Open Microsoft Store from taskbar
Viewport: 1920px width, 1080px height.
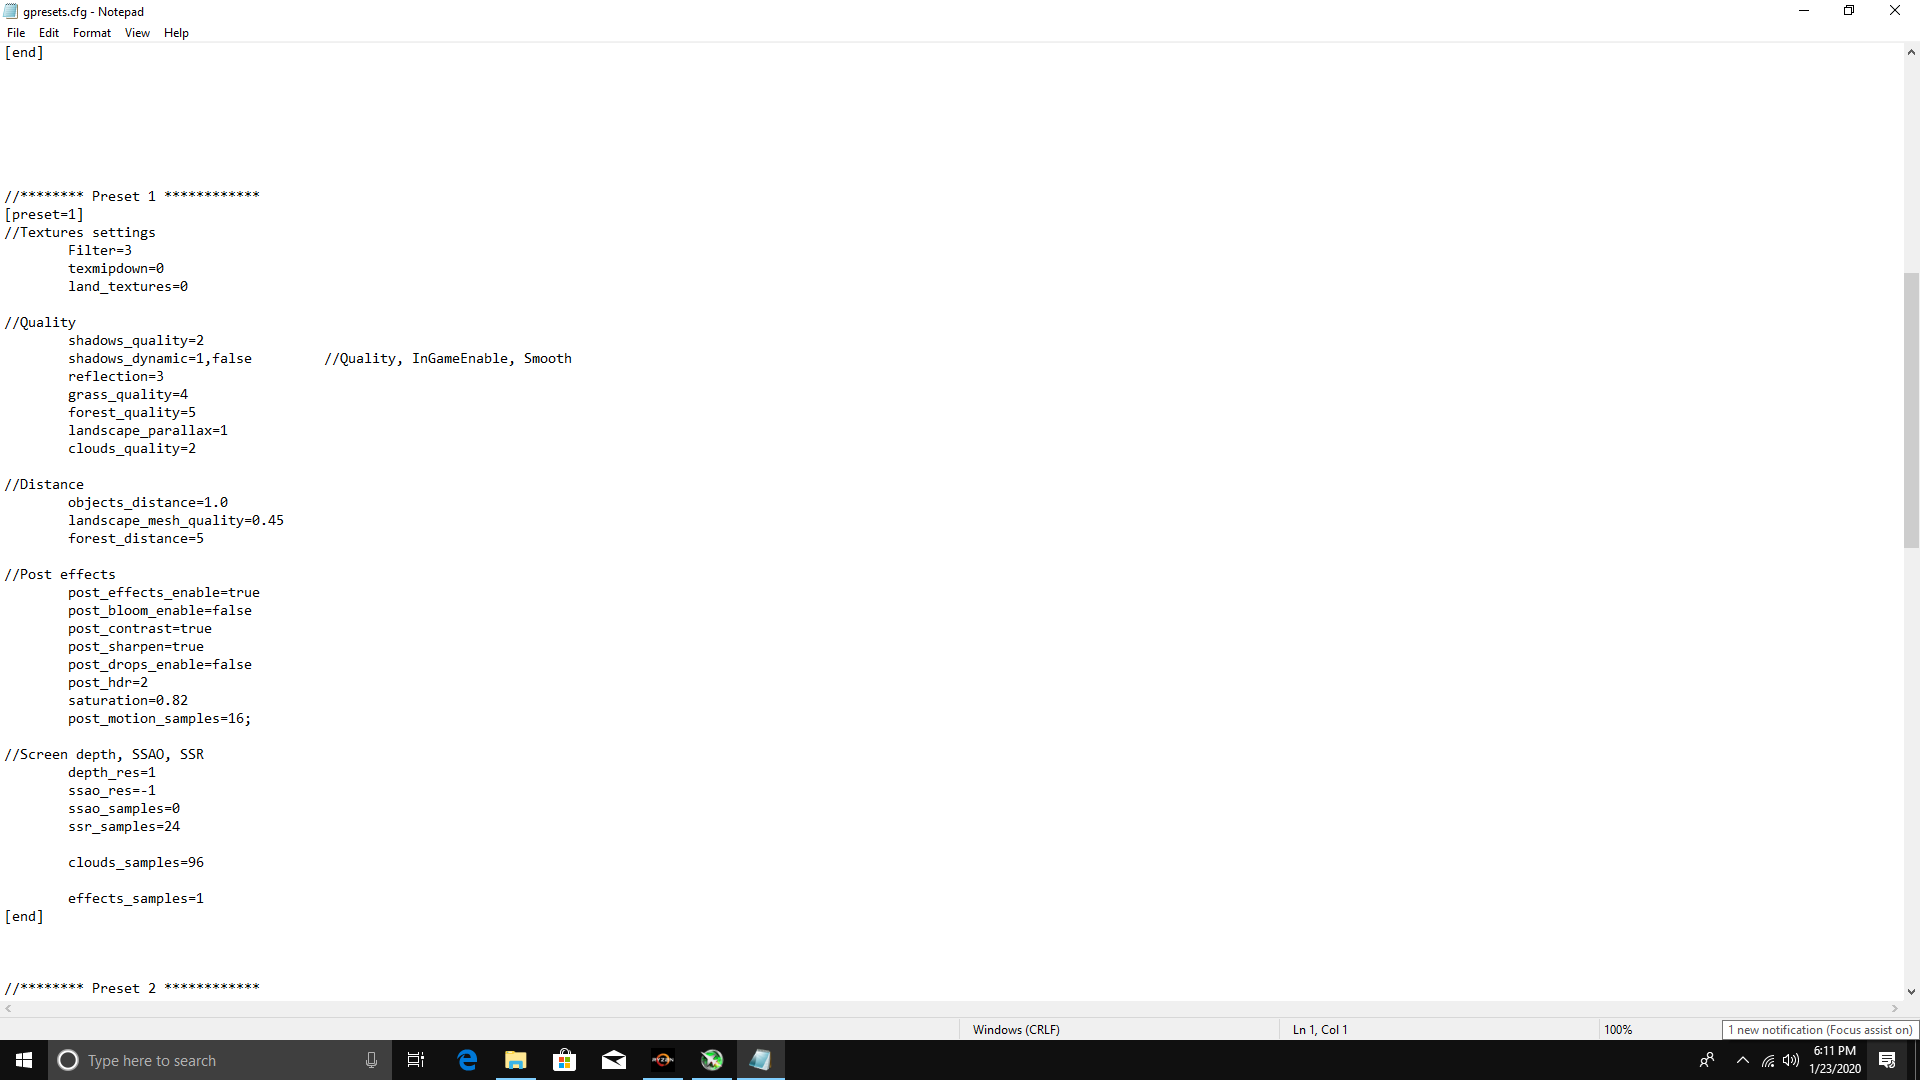[x=565, y=1060]
